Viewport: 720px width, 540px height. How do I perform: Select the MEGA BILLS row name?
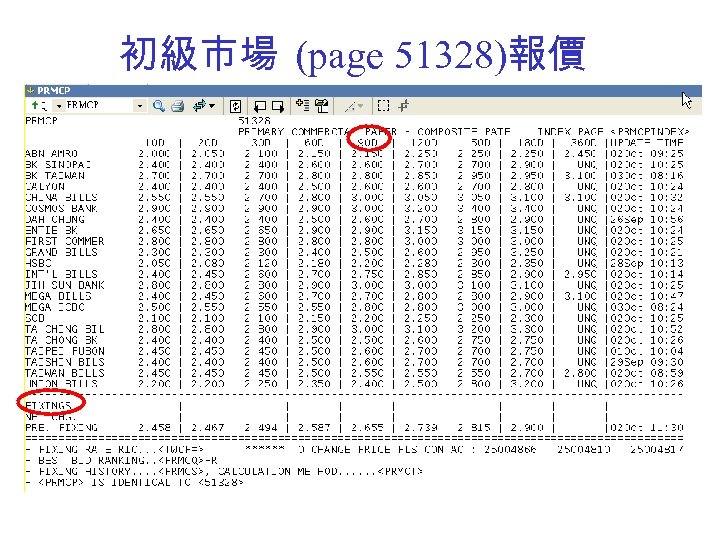(58, 296)
